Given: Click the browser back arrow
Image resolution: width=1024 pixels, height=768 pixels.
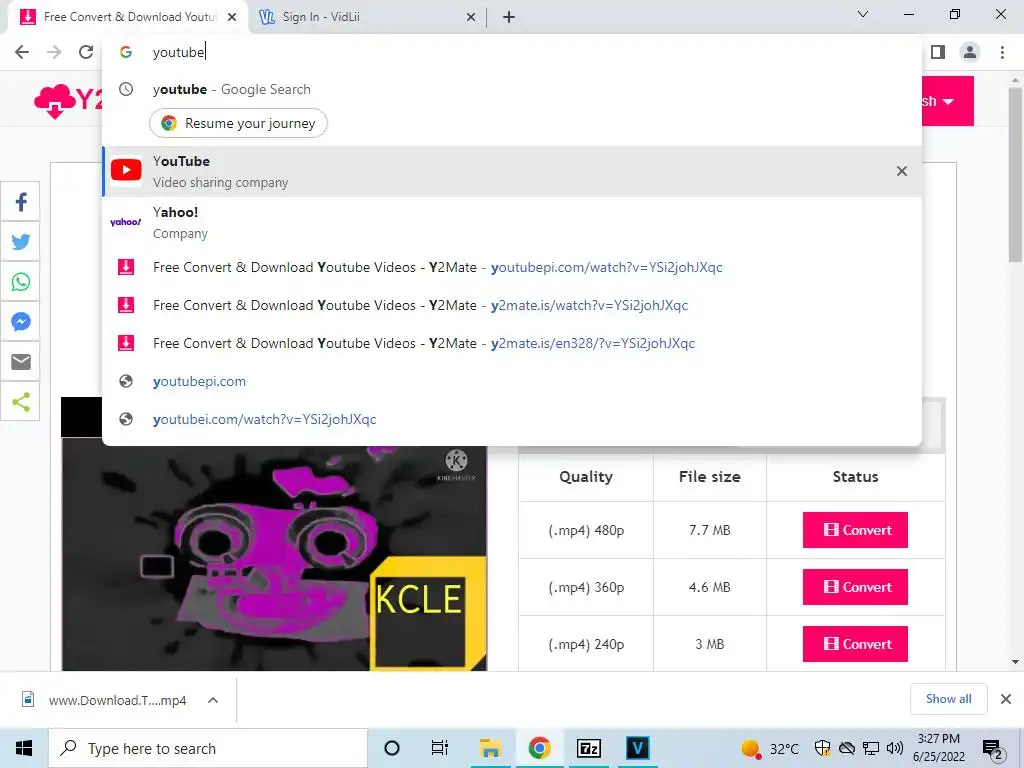Looking at the screenshot, I should pyautogui.click(x=22, y=52).
